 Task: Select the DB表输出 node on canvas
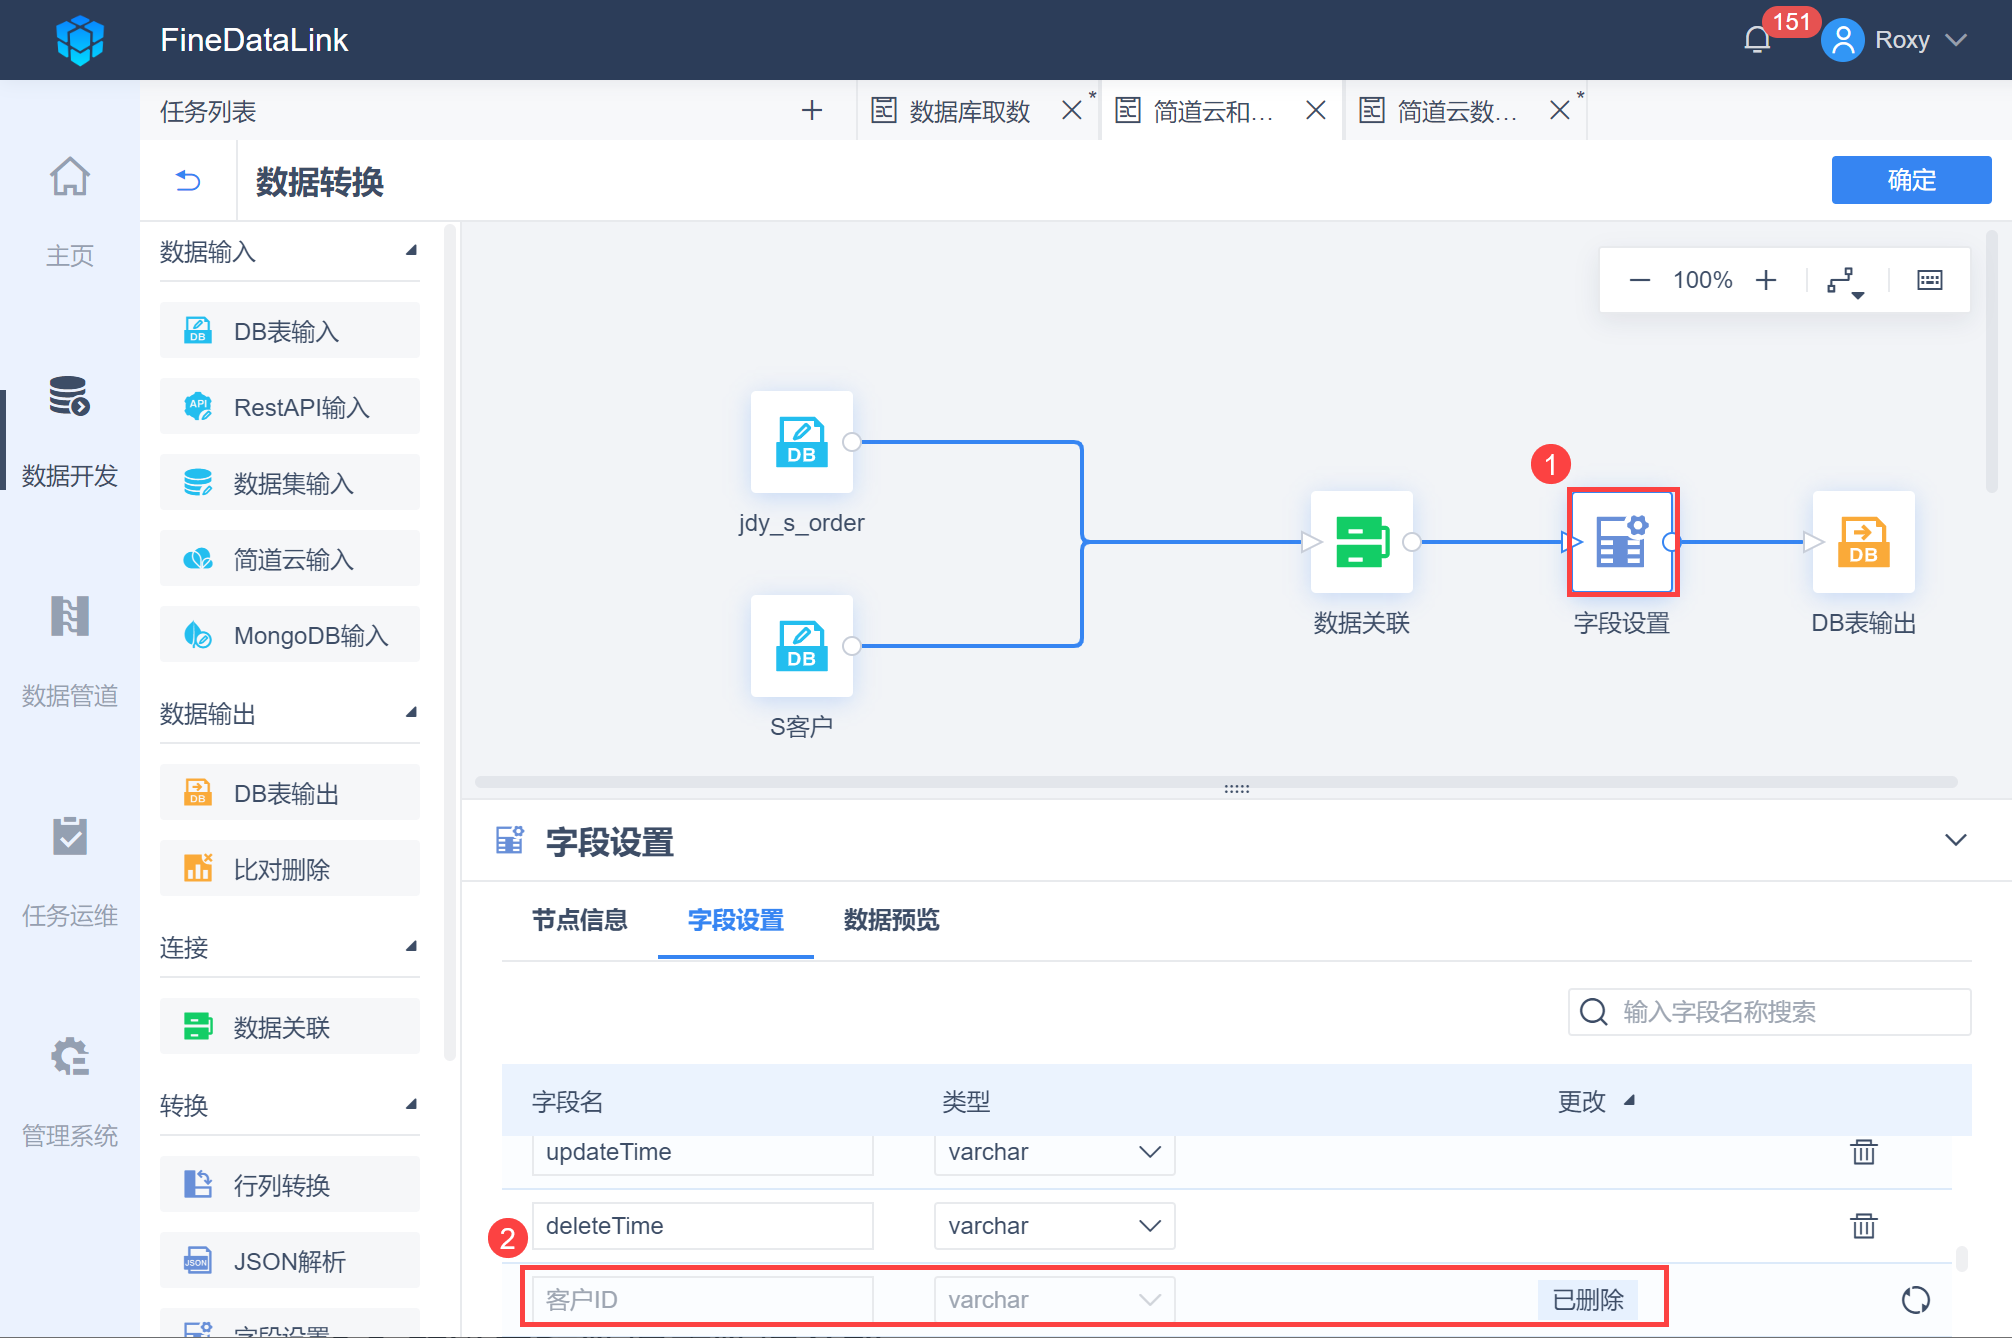coord(1863,542)
